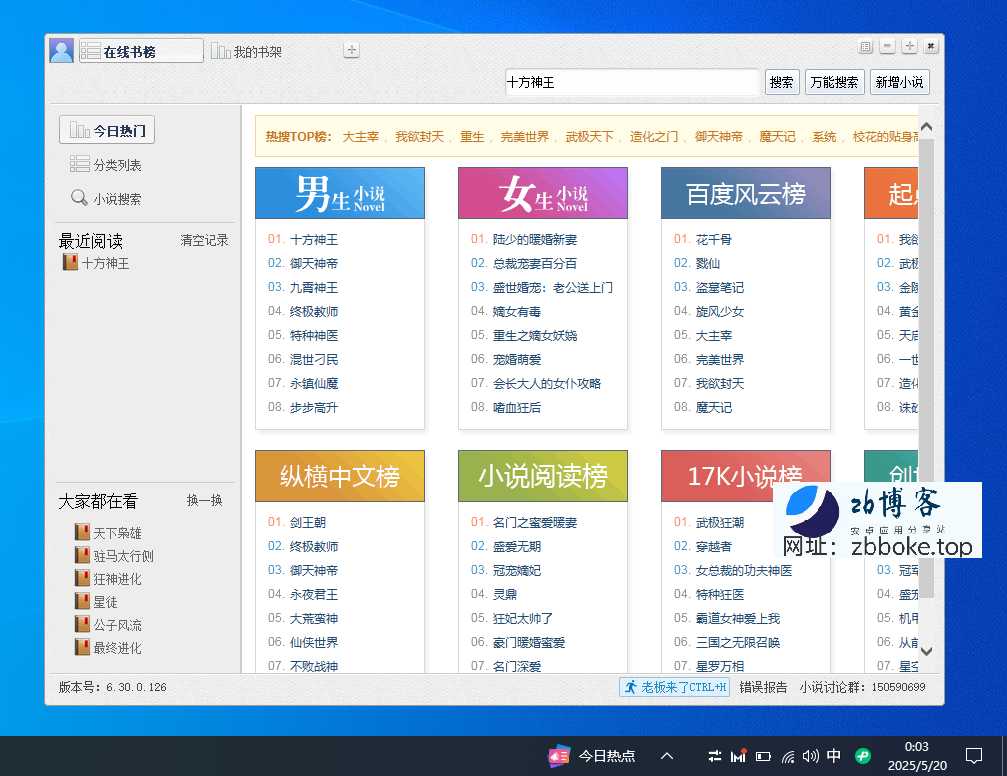This screenshot has width=1007, height=776.
Task: Open 总裁宠妻百分百
Action: [x=535, y=263]
